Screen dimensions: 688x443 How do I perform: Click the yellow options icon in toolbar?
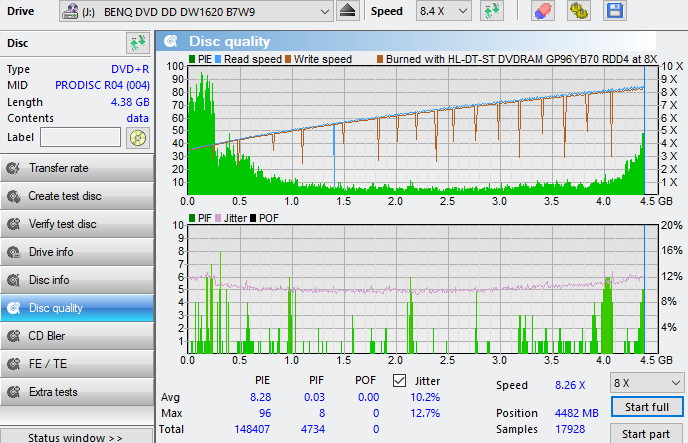(578, 11)
